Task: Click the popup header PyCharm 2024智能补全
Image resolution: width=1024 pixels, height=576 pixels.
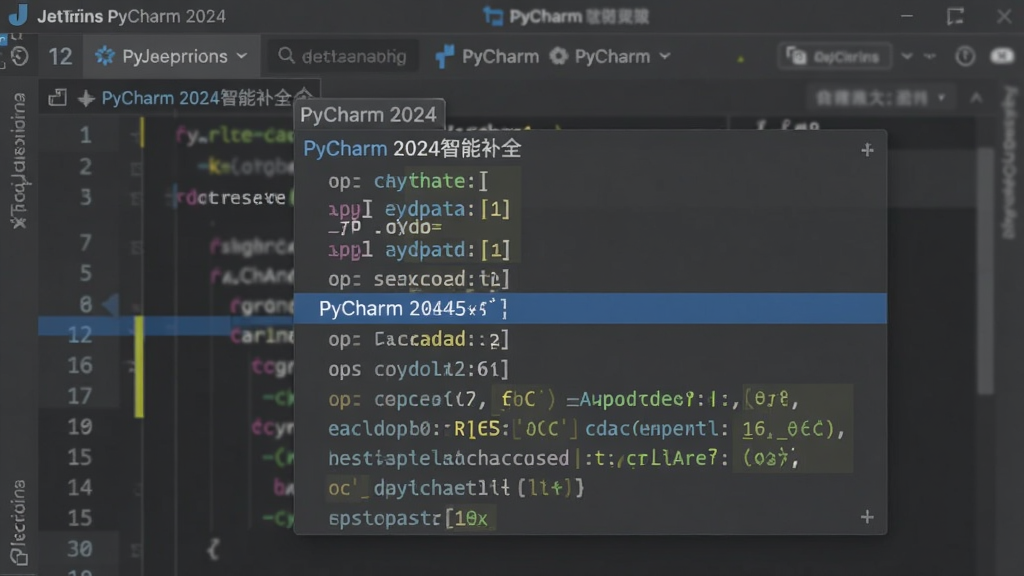Action: coord(413,149)
